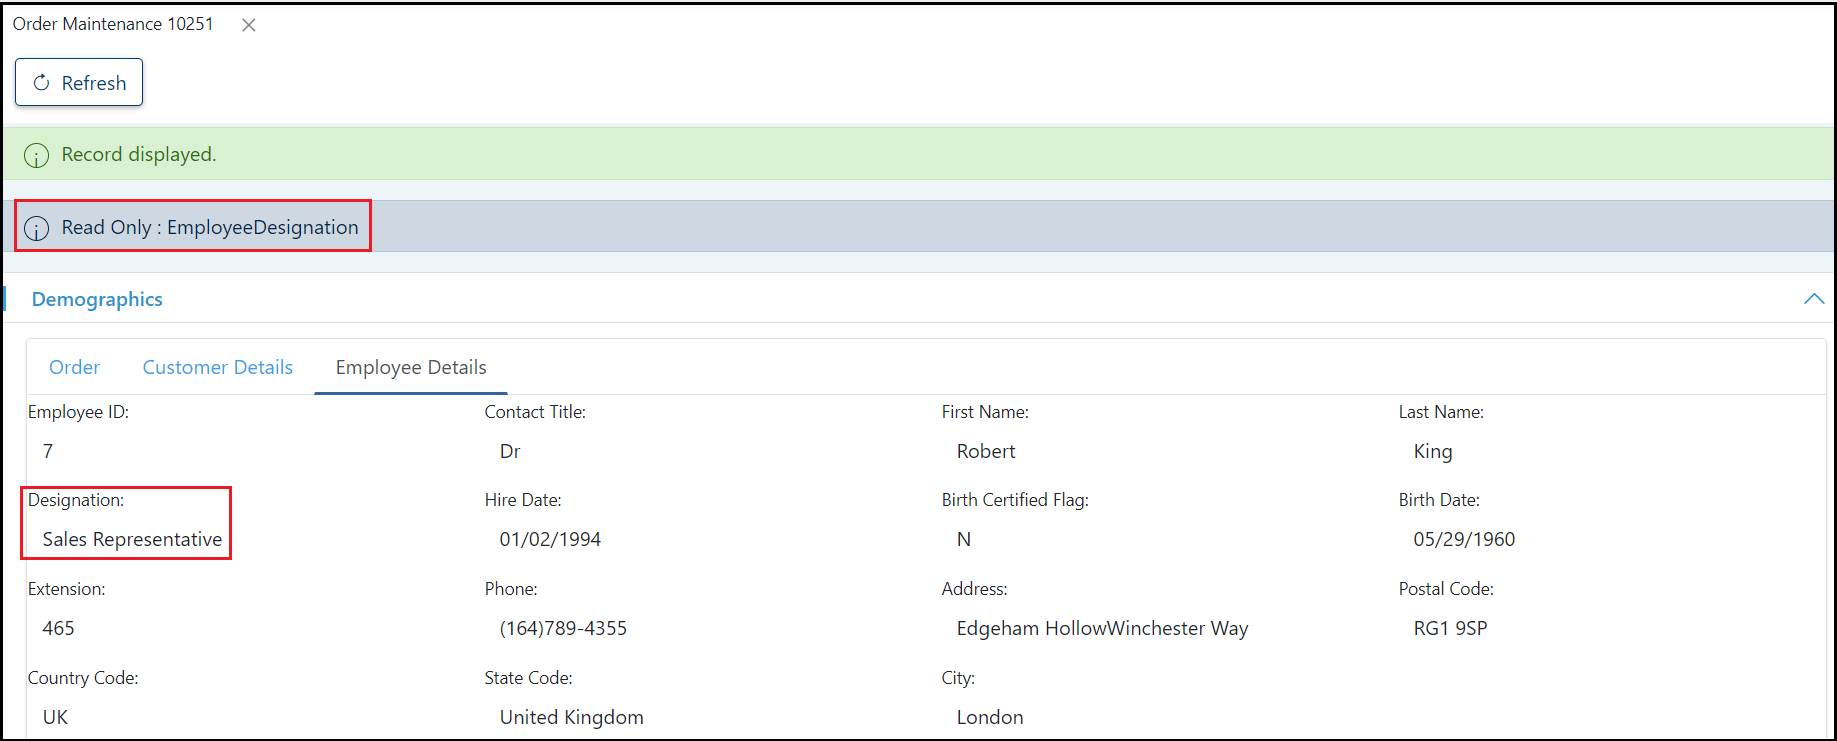Collapse the Demographics section chevron

[x=1813, y=299]
